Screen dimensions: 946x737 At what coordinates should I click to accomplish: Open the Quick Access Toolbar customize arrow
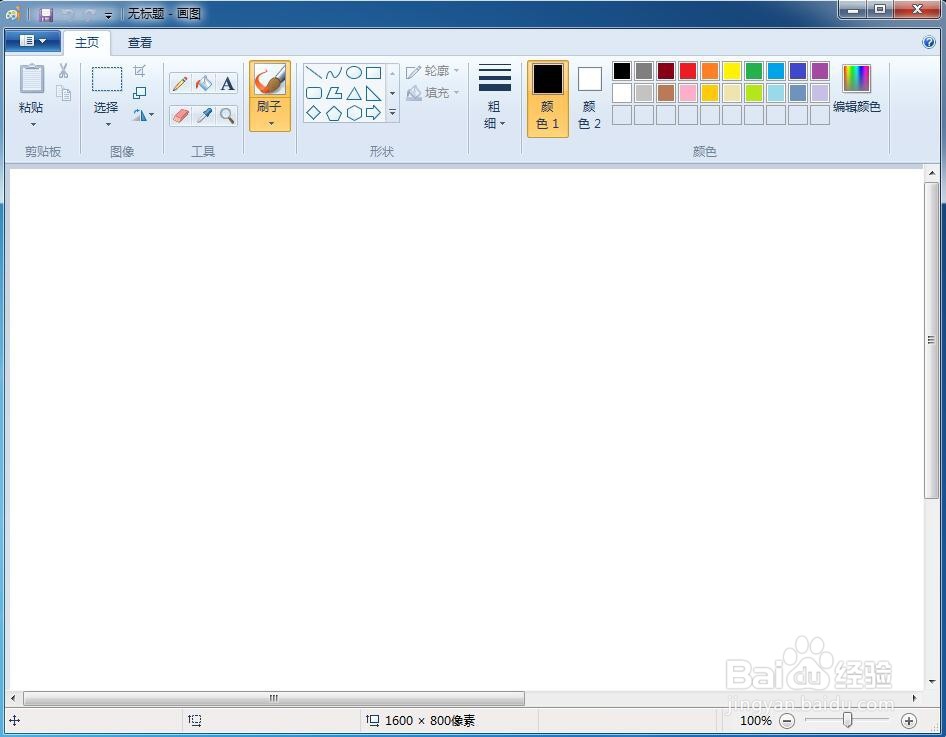point(109,15)
